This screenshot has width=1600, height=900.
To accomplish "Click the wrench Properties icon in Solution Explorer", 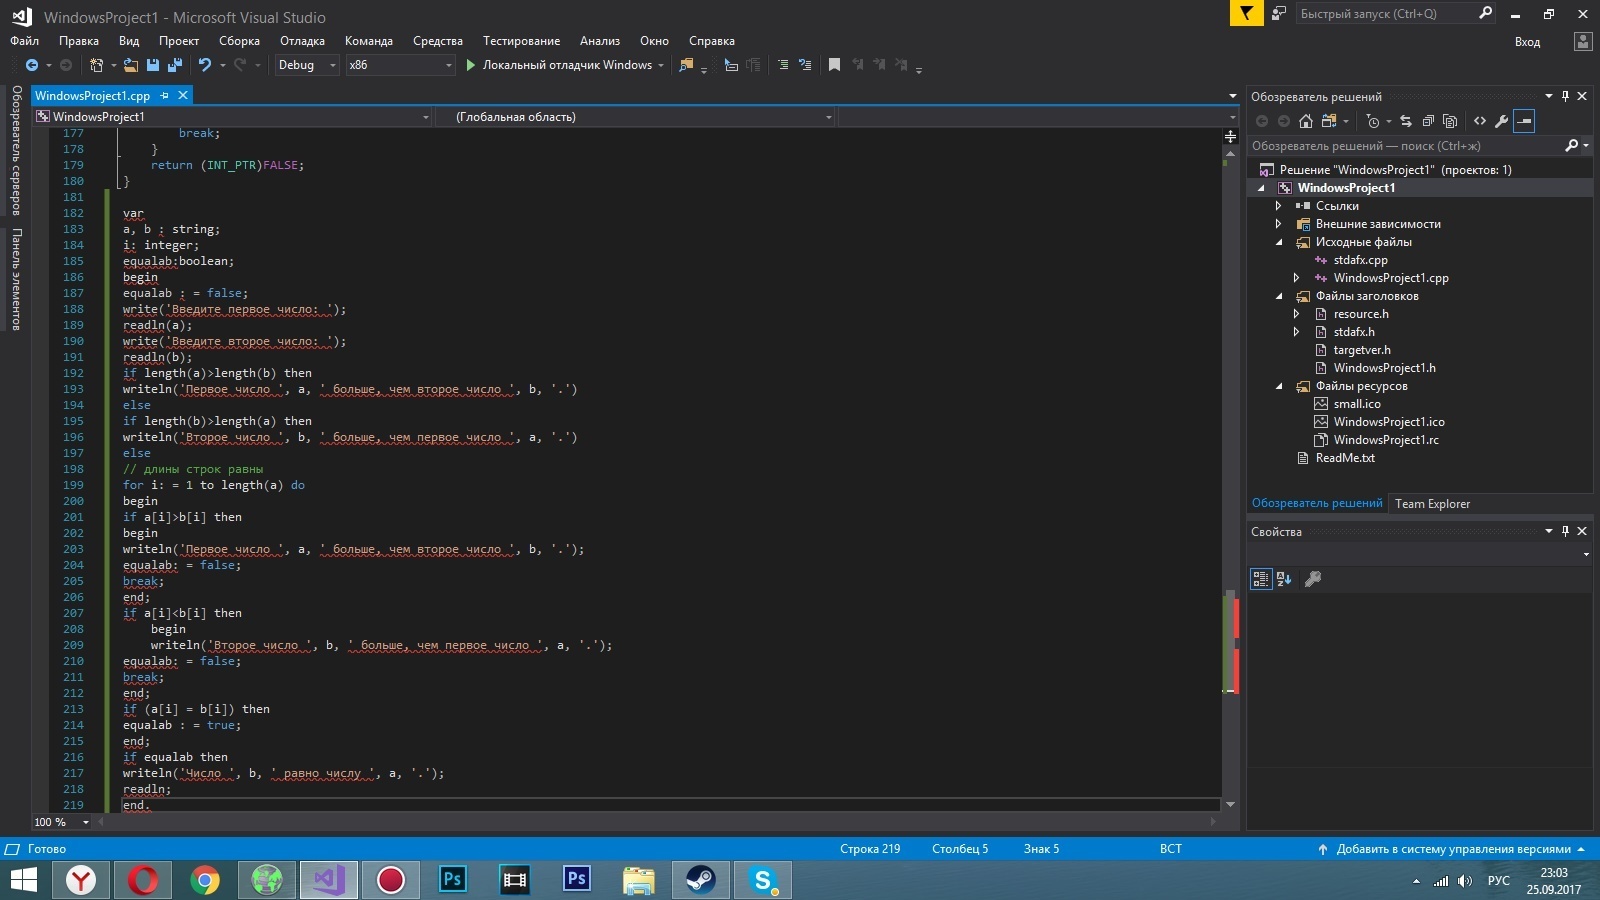I will [x=1502, y=121].
